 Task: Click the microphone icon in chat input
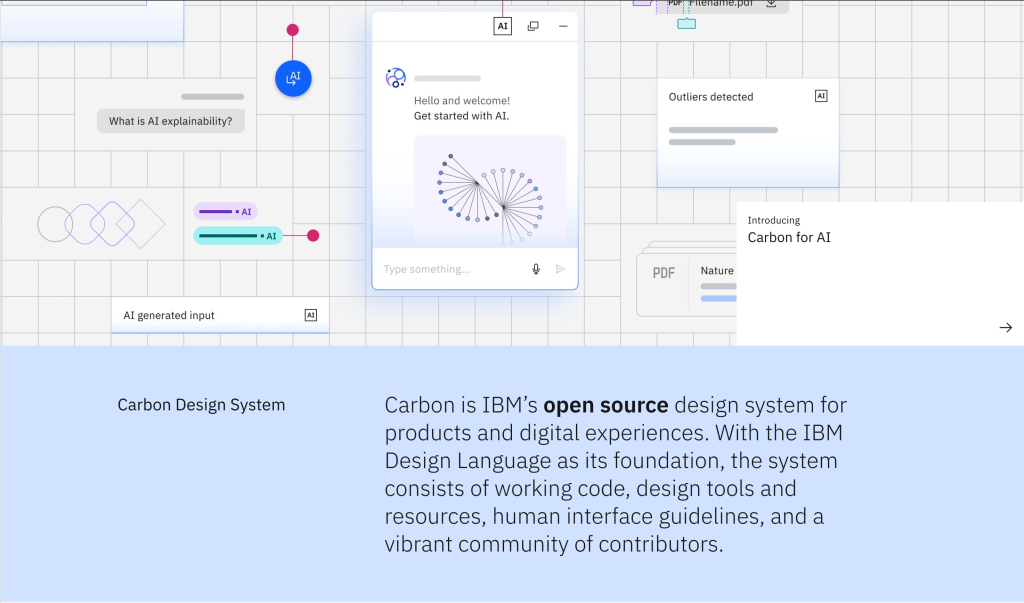pyautogui.click(x=535, y=268)
